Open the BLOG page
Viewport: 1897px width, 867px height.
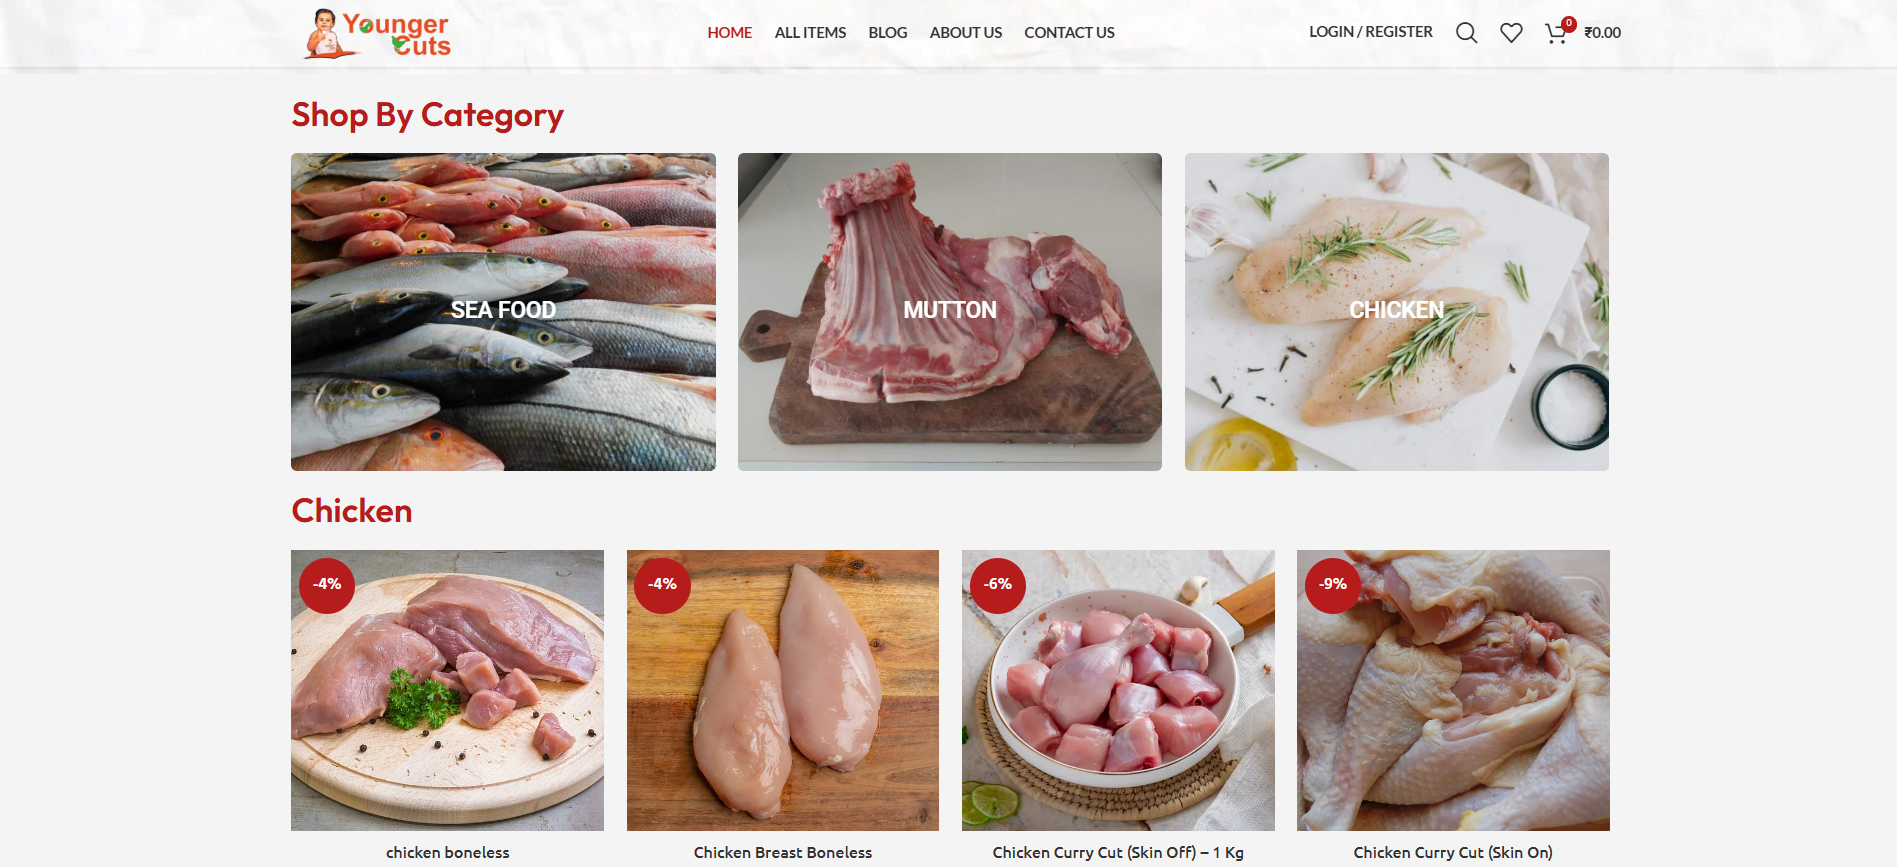tap(888, 33)
